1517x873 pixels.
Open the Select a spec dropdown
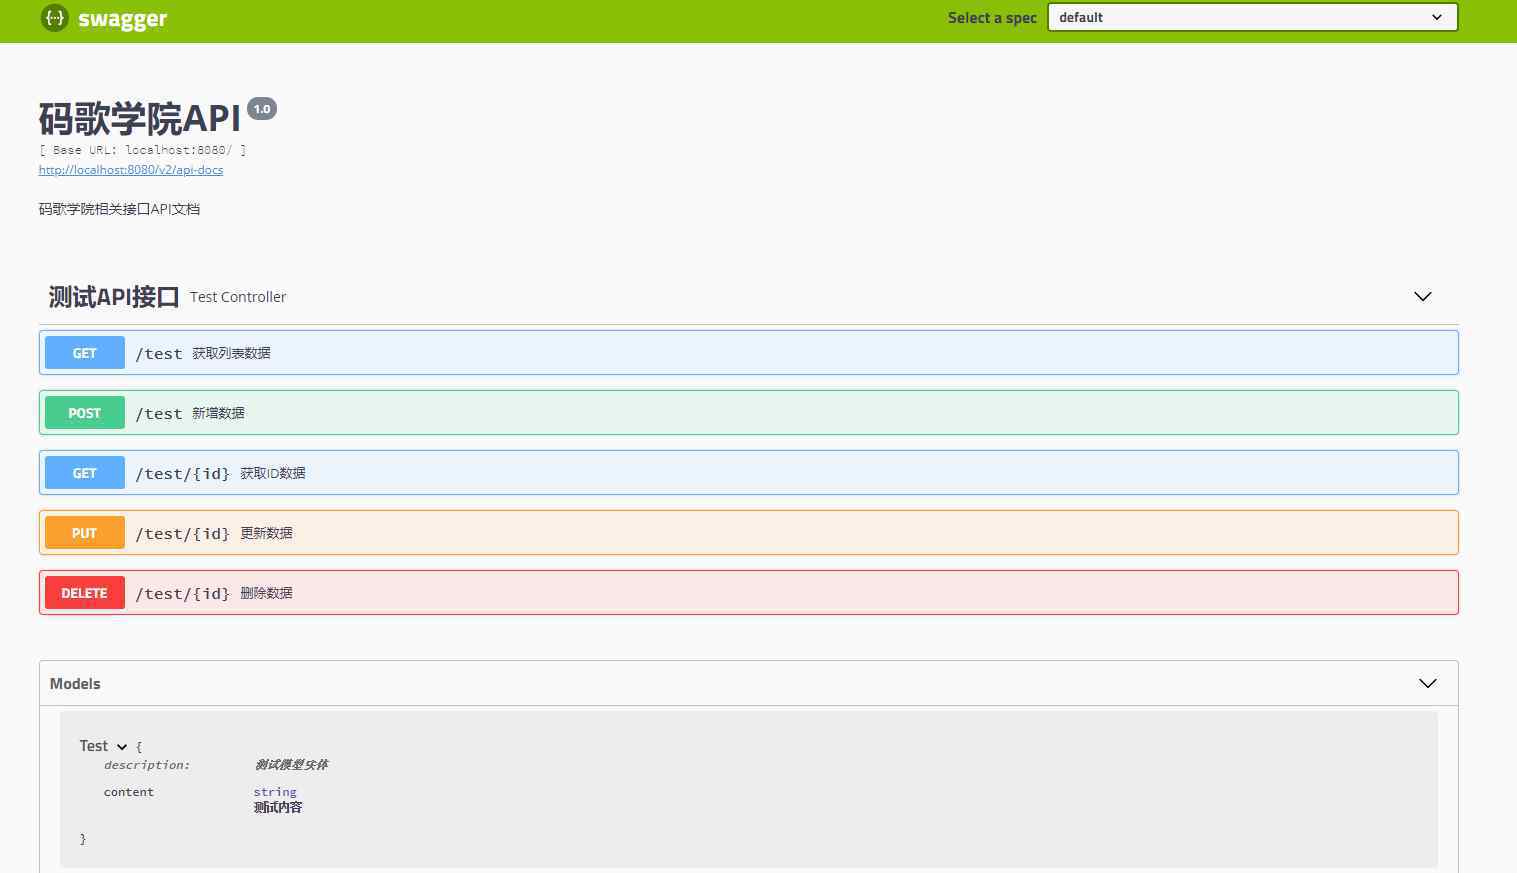click(1252, 17)
